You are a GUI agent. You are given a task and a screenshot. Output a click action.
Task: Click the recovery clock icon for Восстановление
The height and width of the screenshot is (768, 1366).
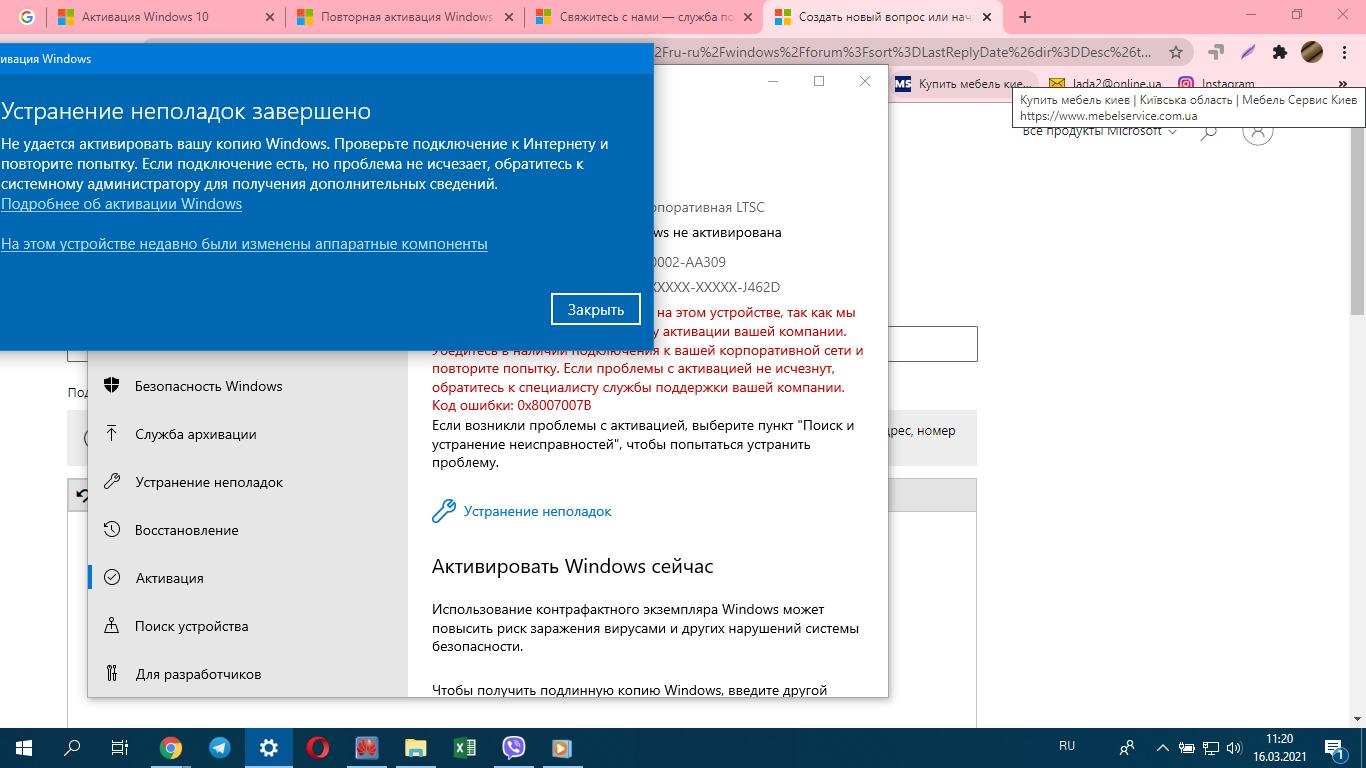[x=112, y=530]
